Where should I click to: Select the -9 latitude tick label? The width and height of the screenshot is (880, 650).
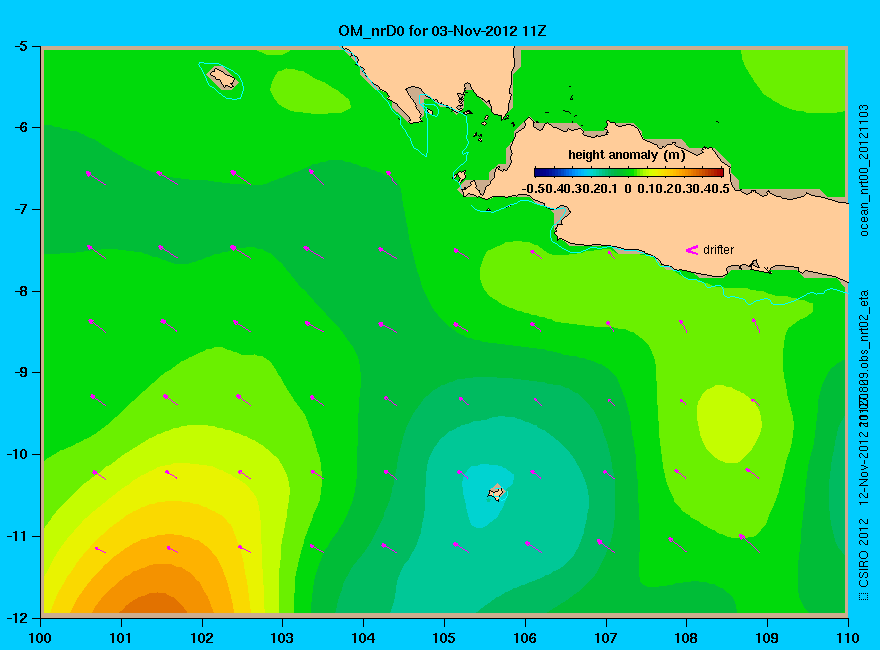click(20, 372)
